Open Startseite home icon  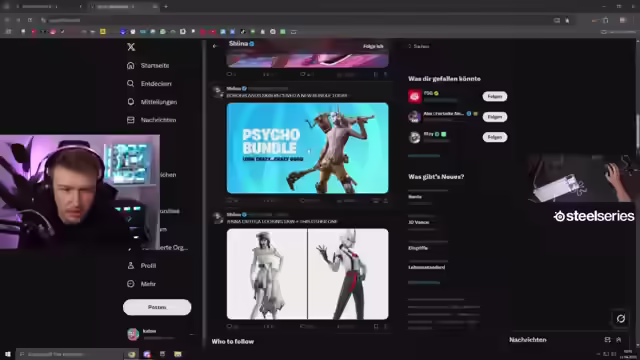(x=131, y=65)
